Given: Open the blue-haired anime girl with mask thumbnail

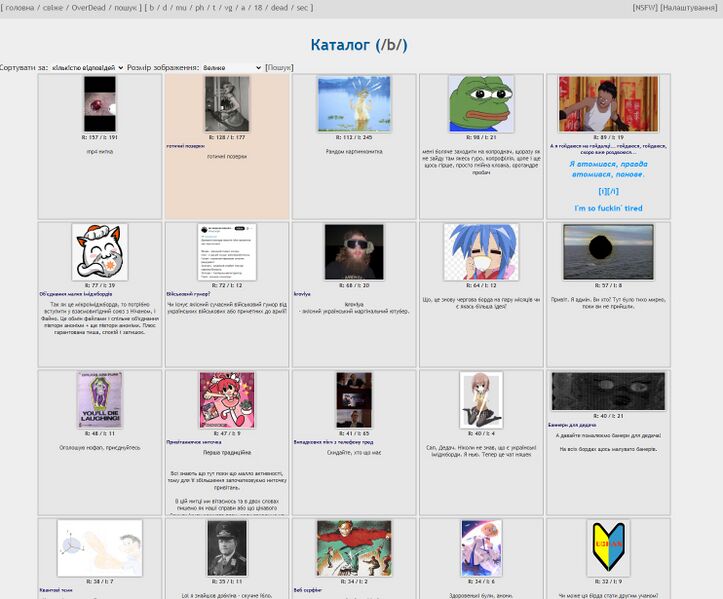Looking at the screenshot, I should [x=481, y=252].
